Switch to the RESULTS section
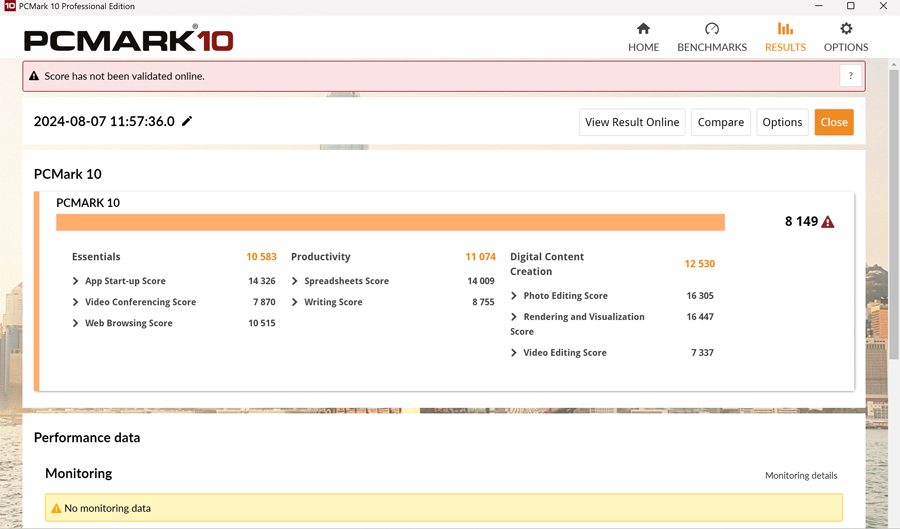 pyautogui.click(x=785, y=37)
